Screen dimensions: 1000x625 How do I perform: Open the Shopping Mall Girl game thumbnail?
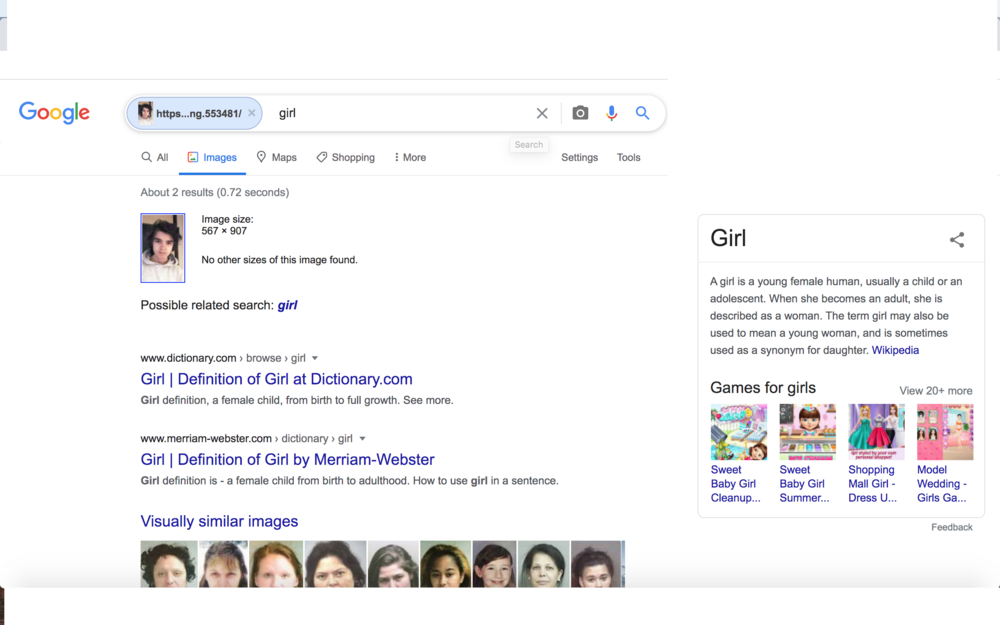pos(876,432)
